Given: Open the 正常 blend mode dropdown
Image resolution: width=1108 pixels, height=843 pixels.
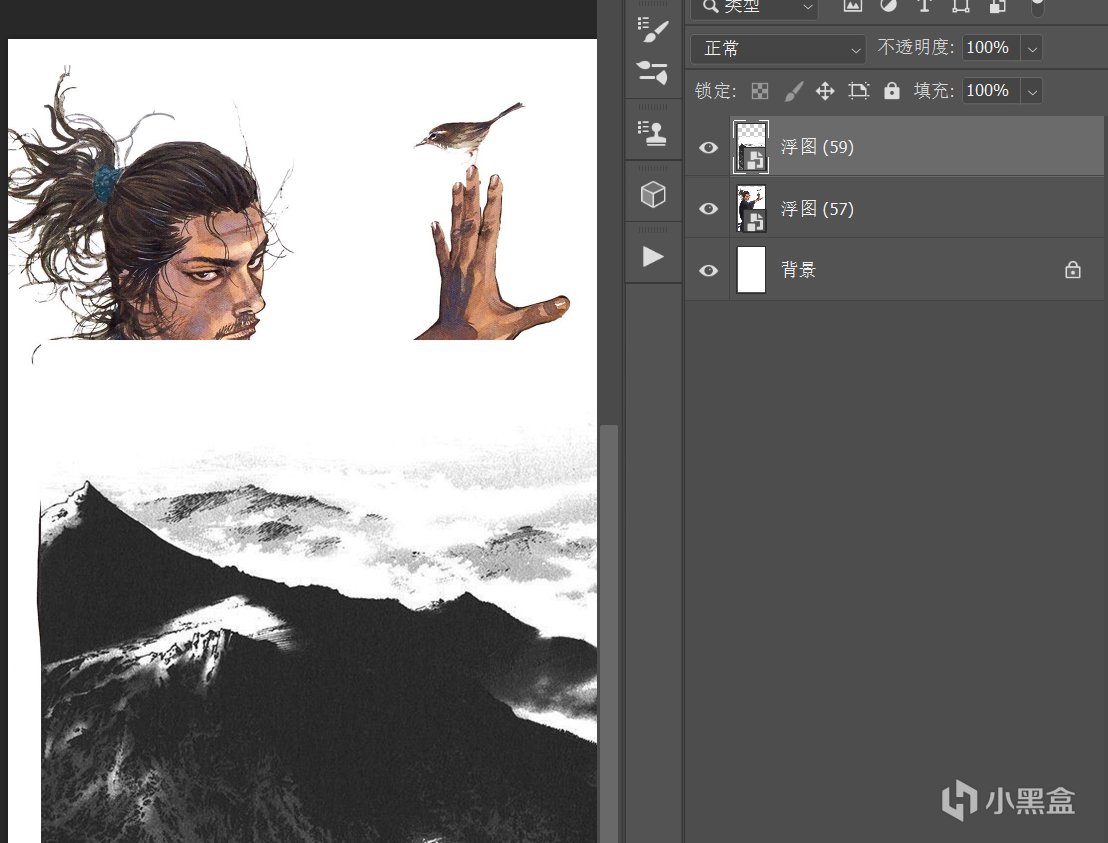Looking at the screenshot, I should click(778, 48).
